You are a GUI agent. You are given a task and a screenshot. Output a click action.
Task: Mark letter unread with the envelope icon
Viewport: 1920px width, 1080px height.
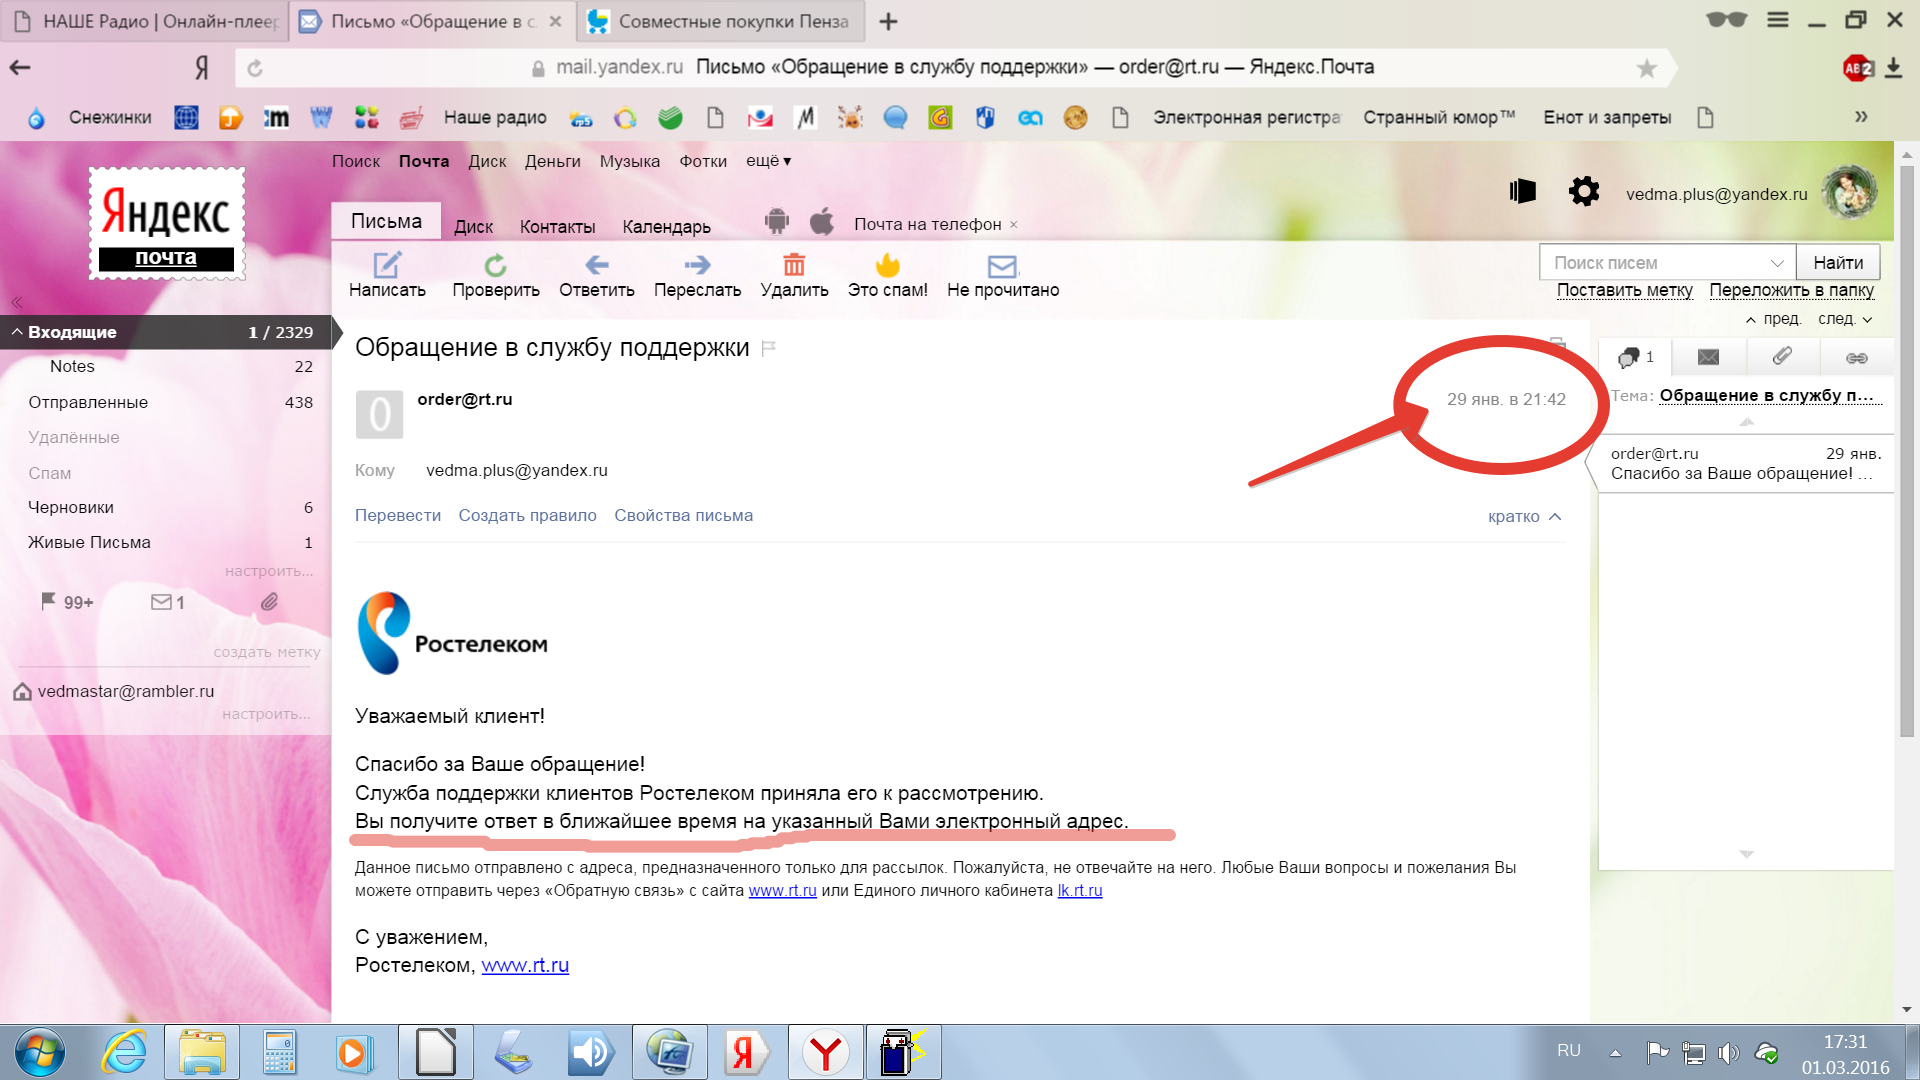click(x=1002, y=266)
